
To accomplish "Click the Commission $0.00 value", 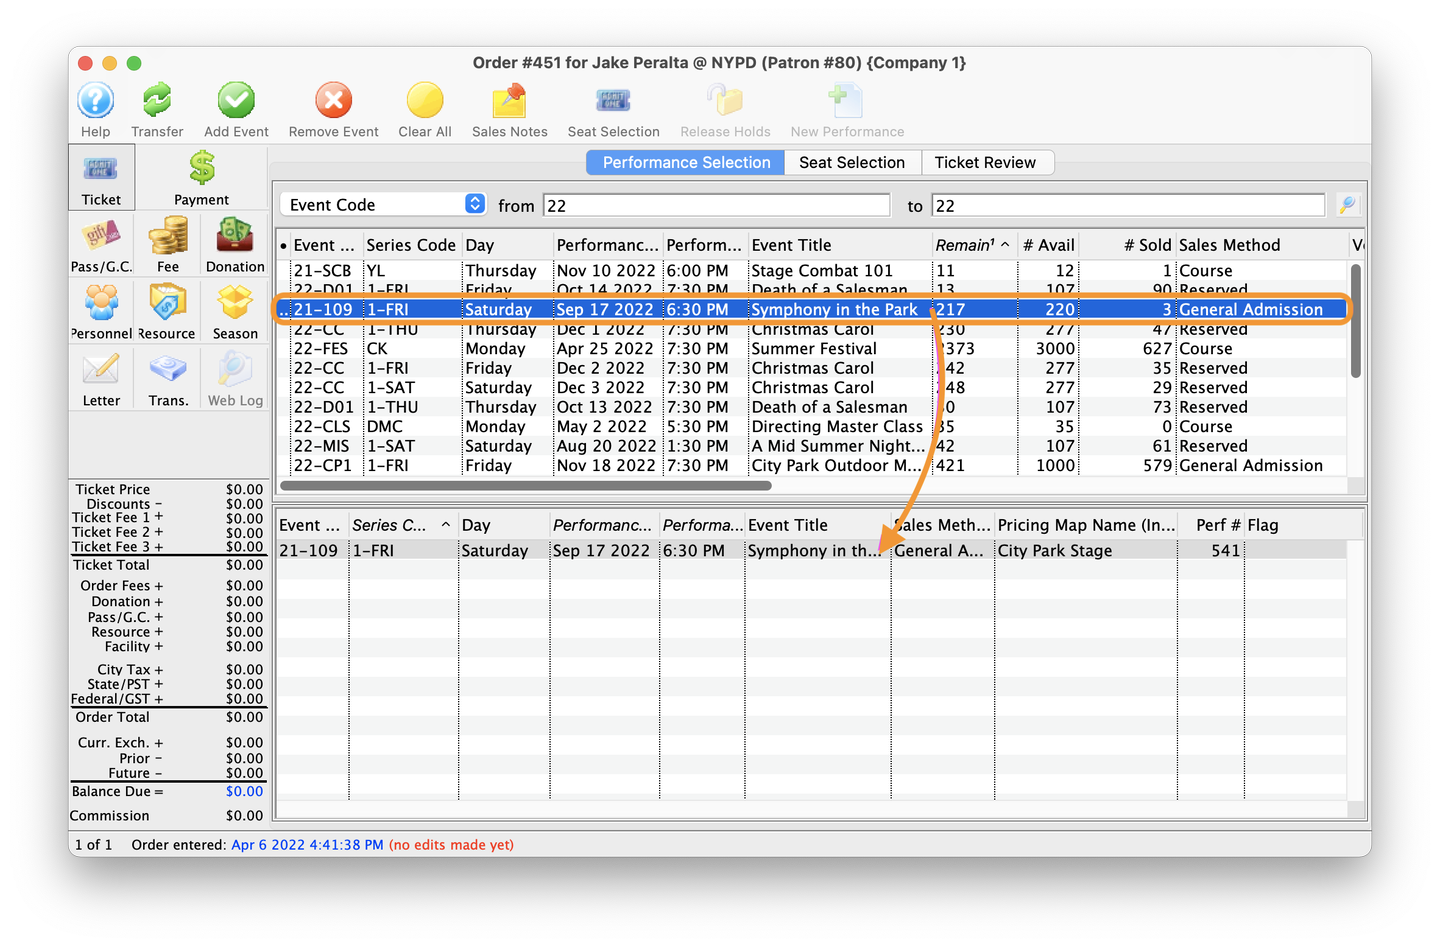I will [244, 816].
